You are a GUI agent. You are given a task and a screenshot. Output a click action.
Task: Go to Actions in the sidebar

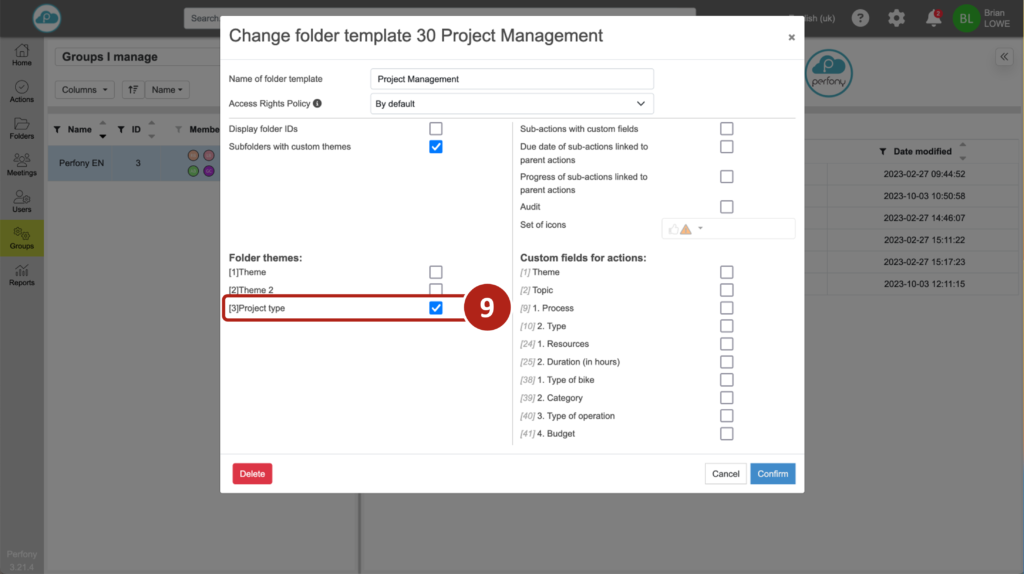coord(21,91)
